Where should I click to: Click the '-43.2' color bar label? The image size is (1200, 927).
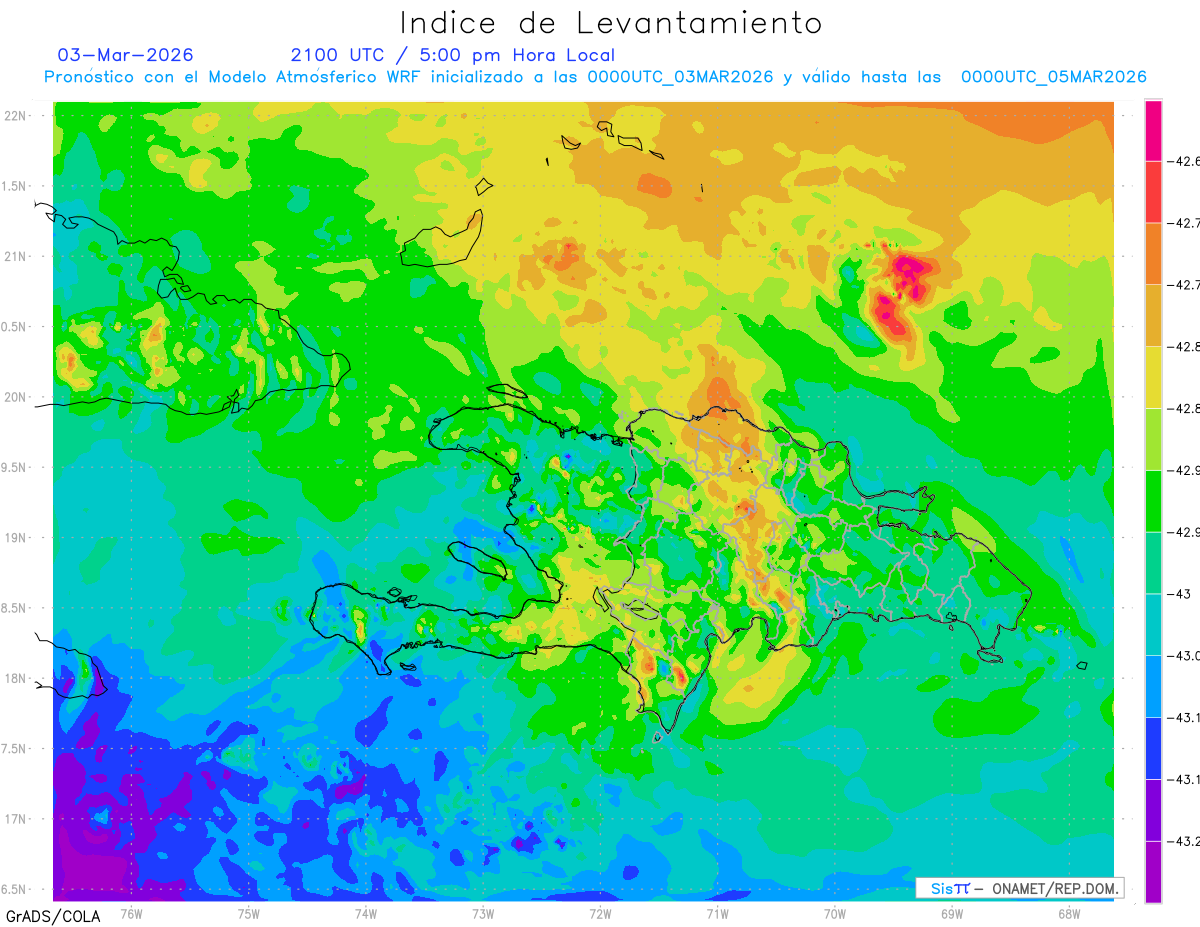click(x=1185, y=842)
